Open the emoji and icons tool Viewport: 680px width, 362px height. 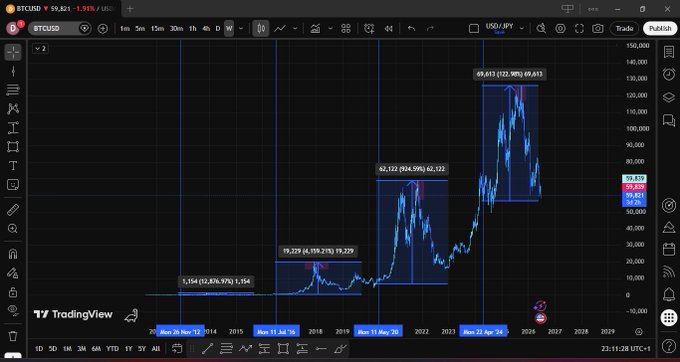point(13,185)
